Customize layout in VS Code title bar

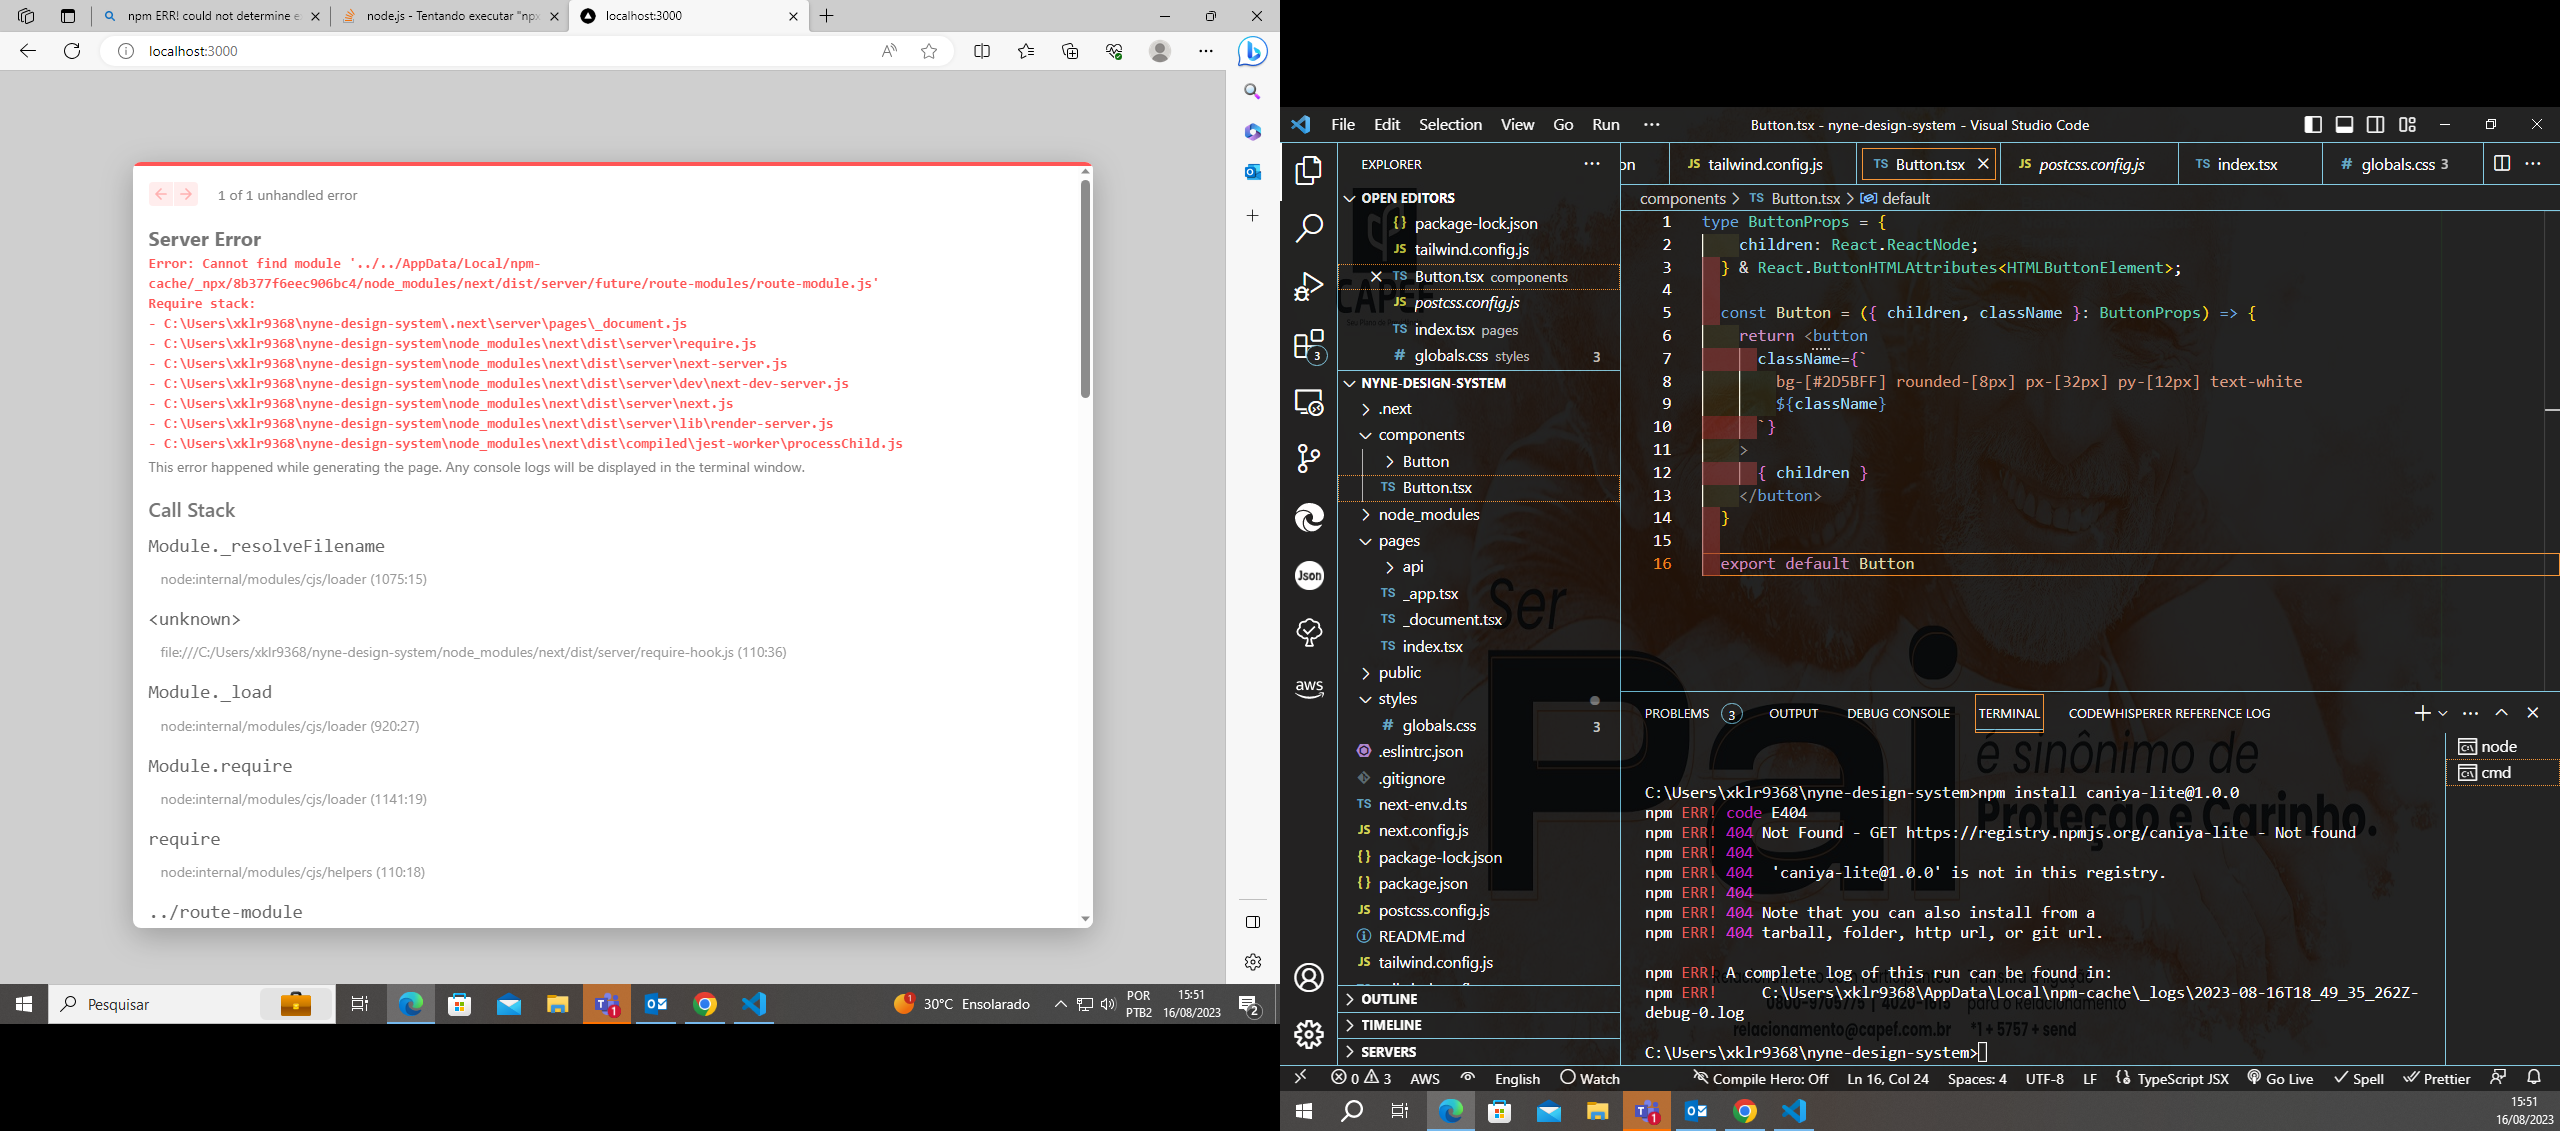(2407, 125)
